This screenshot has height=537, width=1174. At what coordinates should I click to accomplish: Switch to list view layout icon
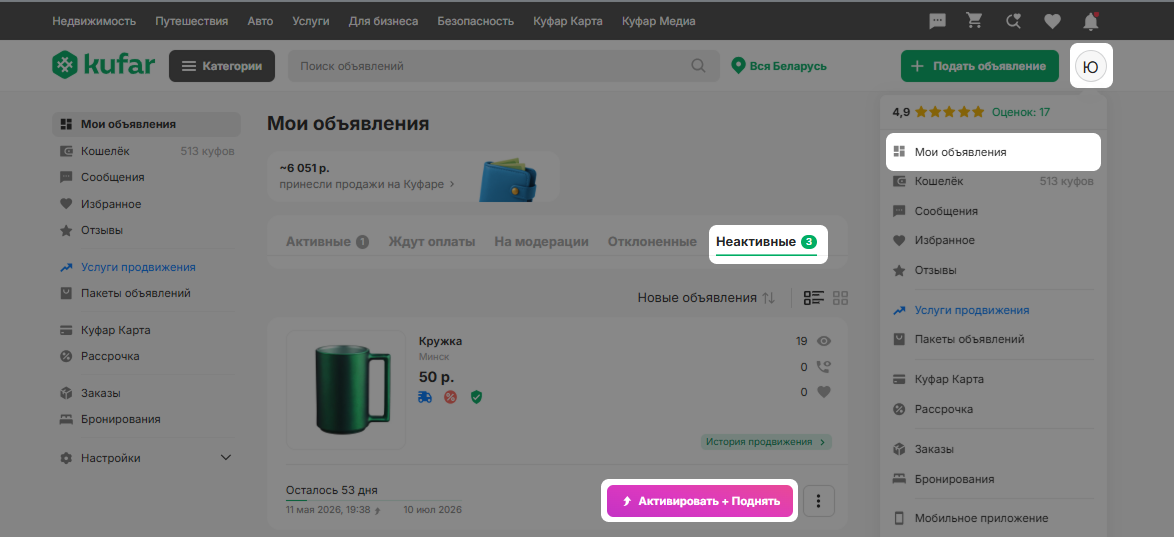pos(814,297)
